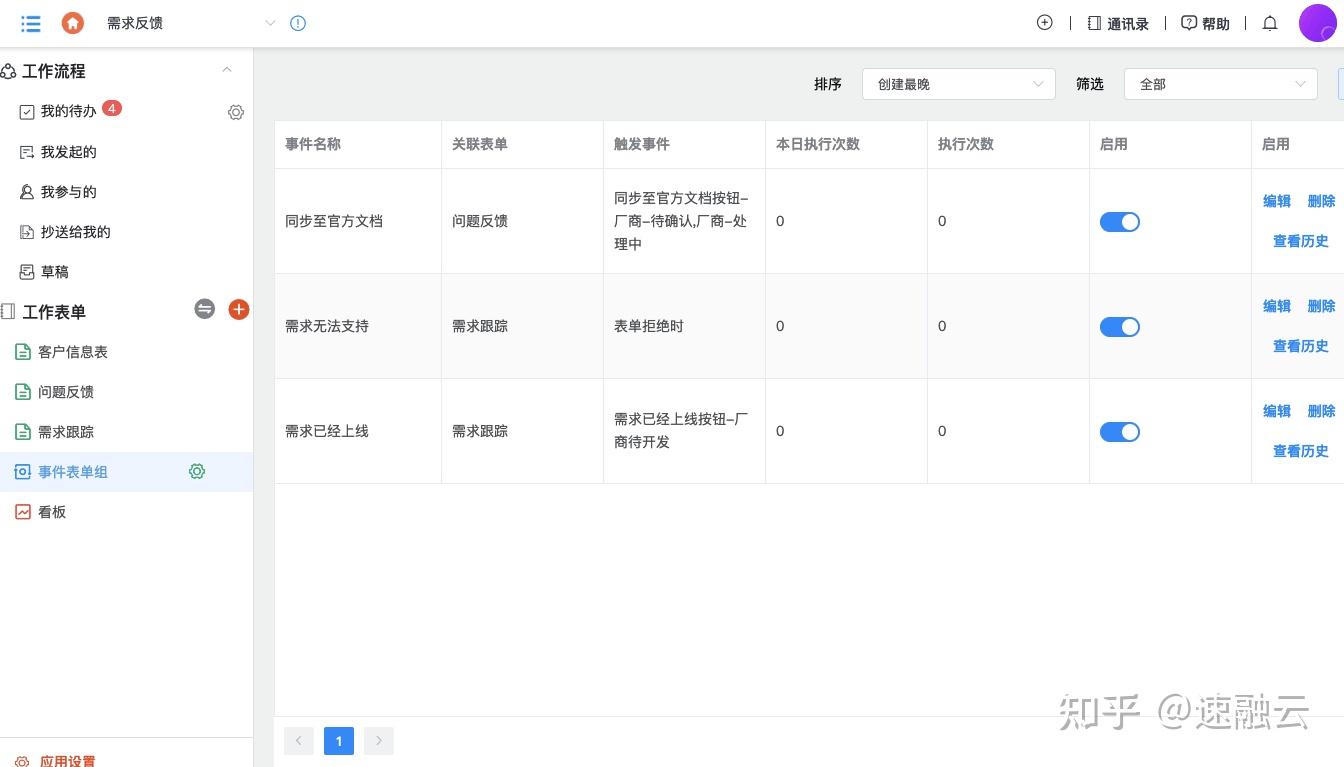
Task: Click 编辑 for 同步至官方文档 row
Action: pyautogui.click(x=1277, y=201)
